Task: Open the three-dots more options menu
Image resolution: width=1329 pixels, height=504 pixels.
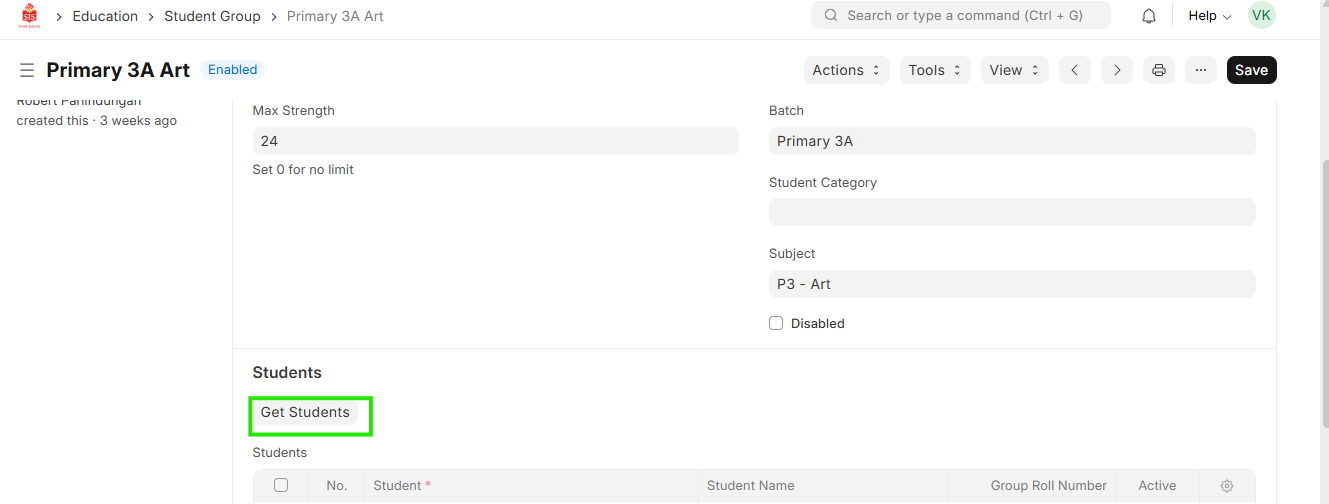Action: pos(1201,70)
